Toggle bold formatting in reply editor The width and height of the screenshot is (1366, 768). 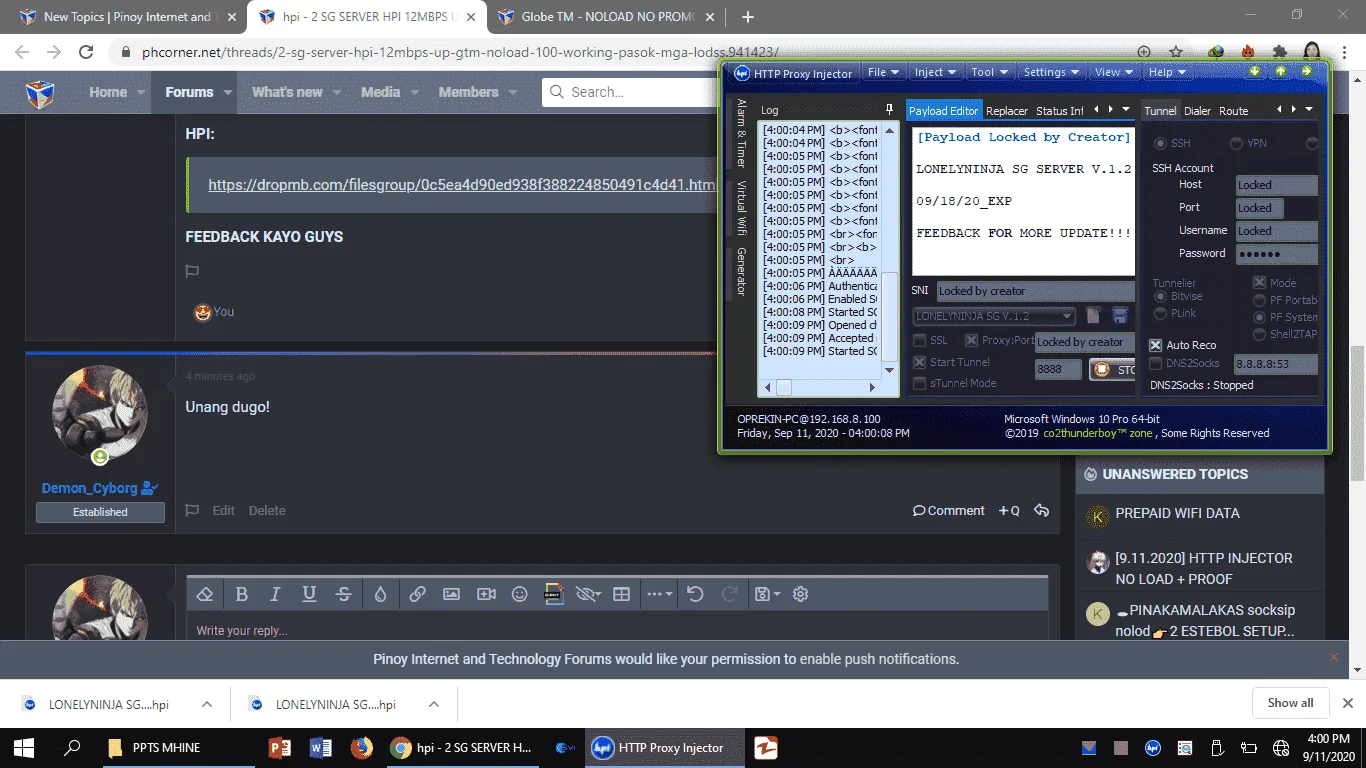pyautogui.click(x=241, y=594)
